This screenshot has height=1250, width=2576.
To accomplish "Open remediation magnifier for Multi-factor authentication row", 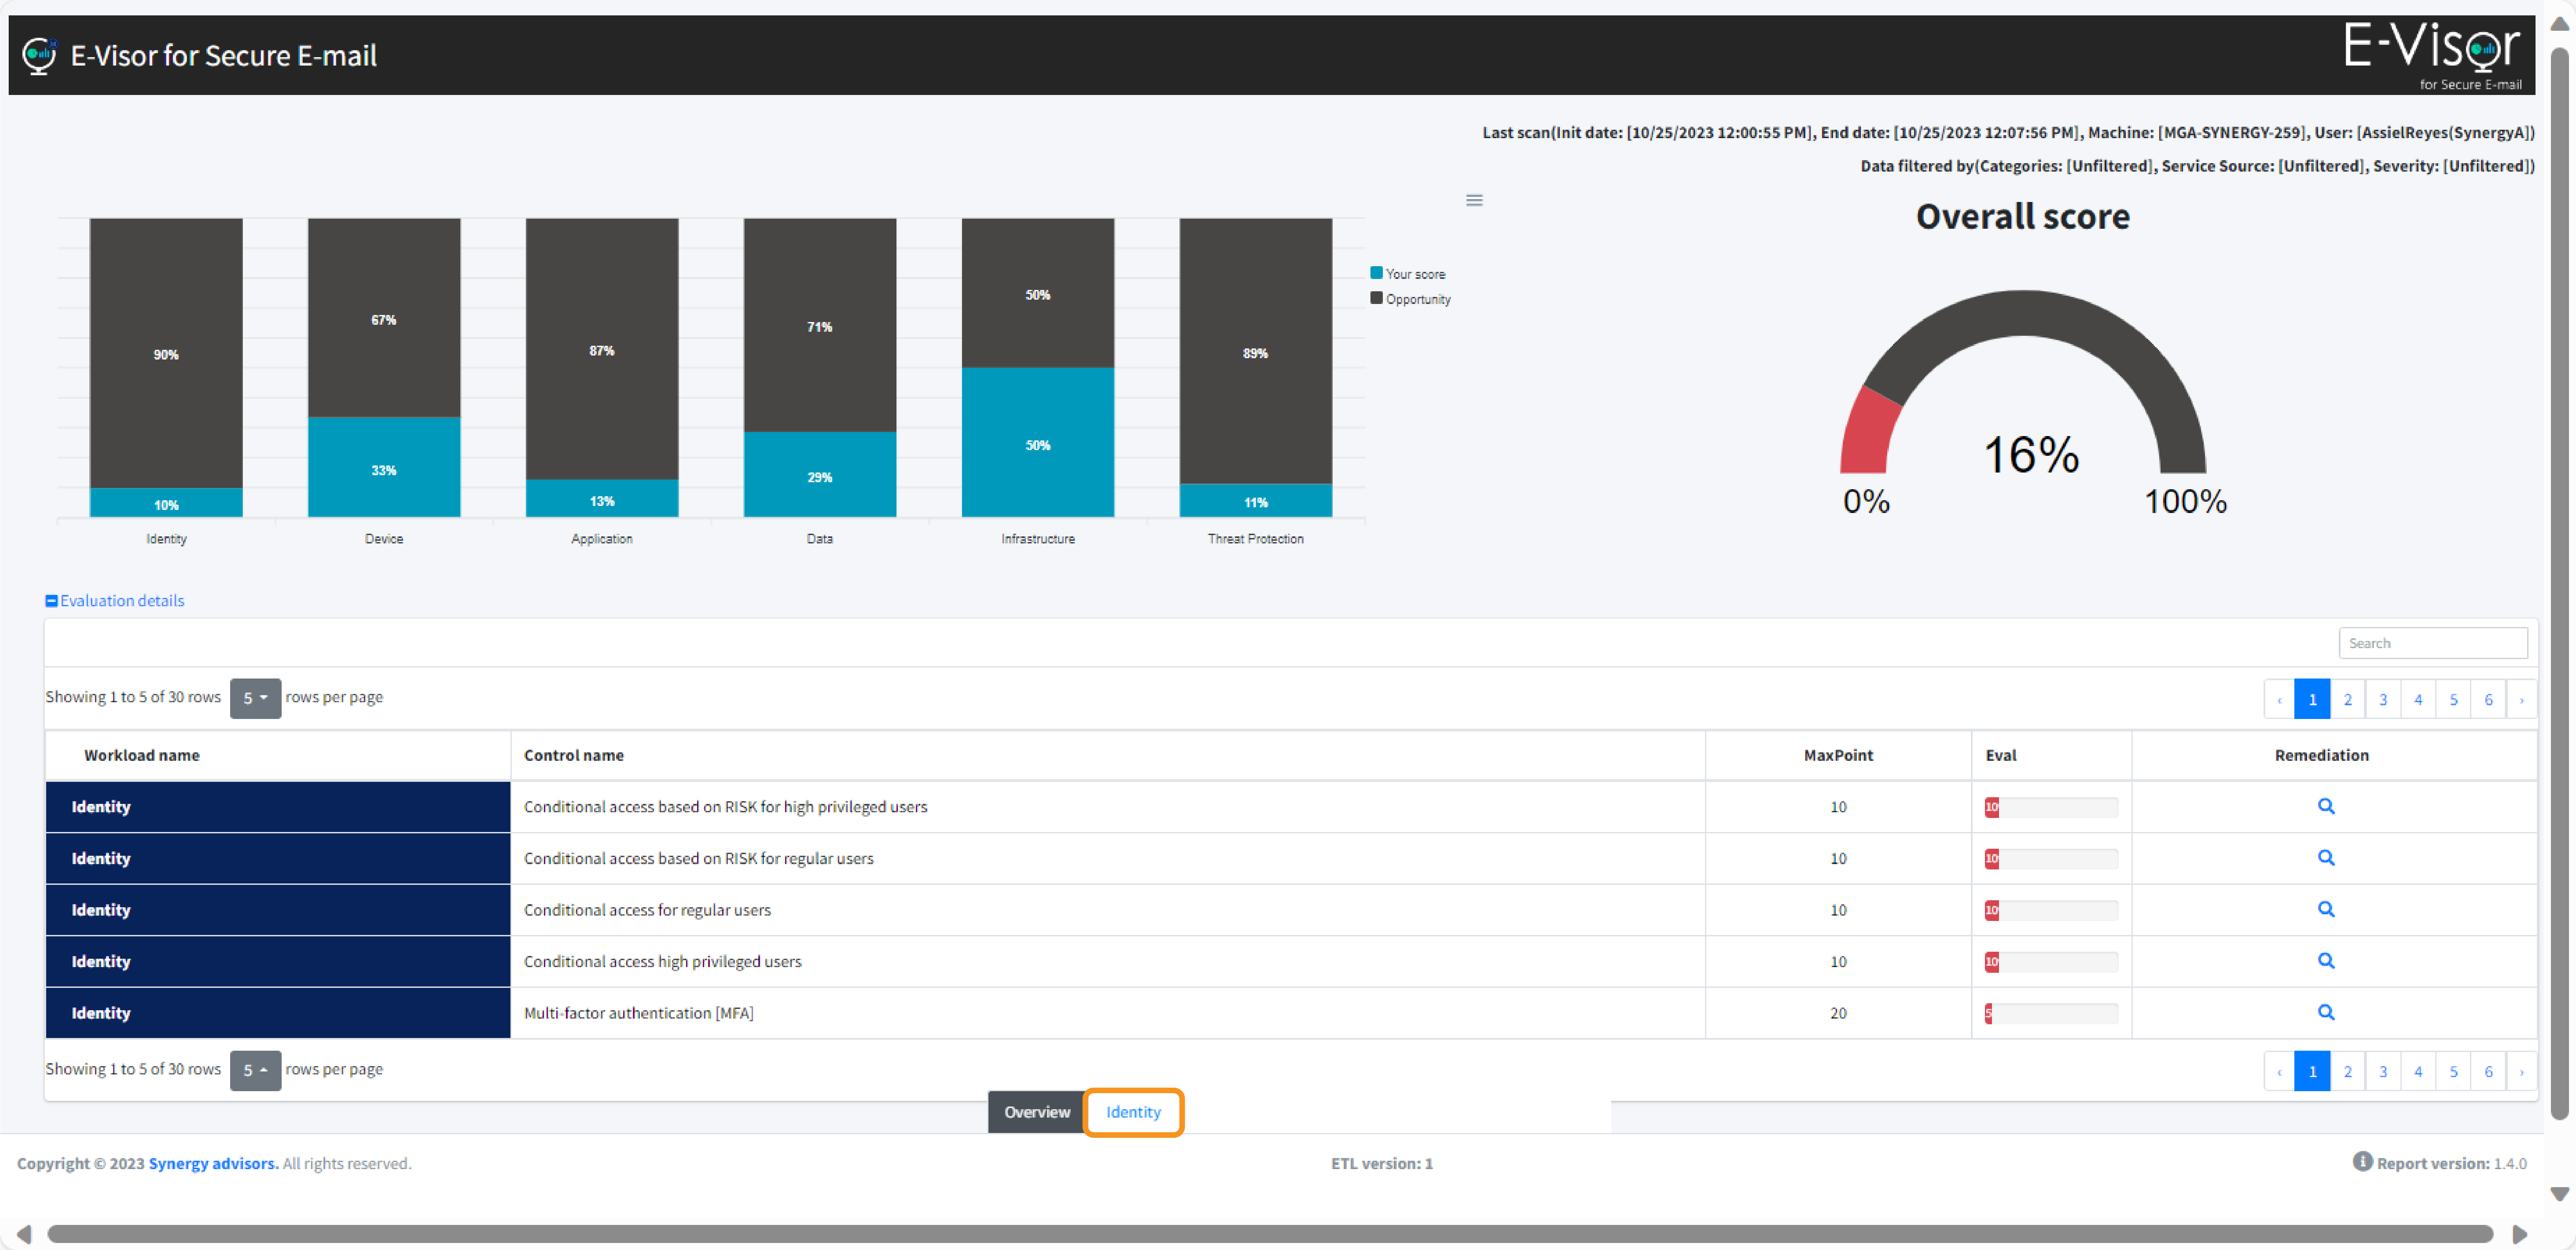I will (2326, 1012).
